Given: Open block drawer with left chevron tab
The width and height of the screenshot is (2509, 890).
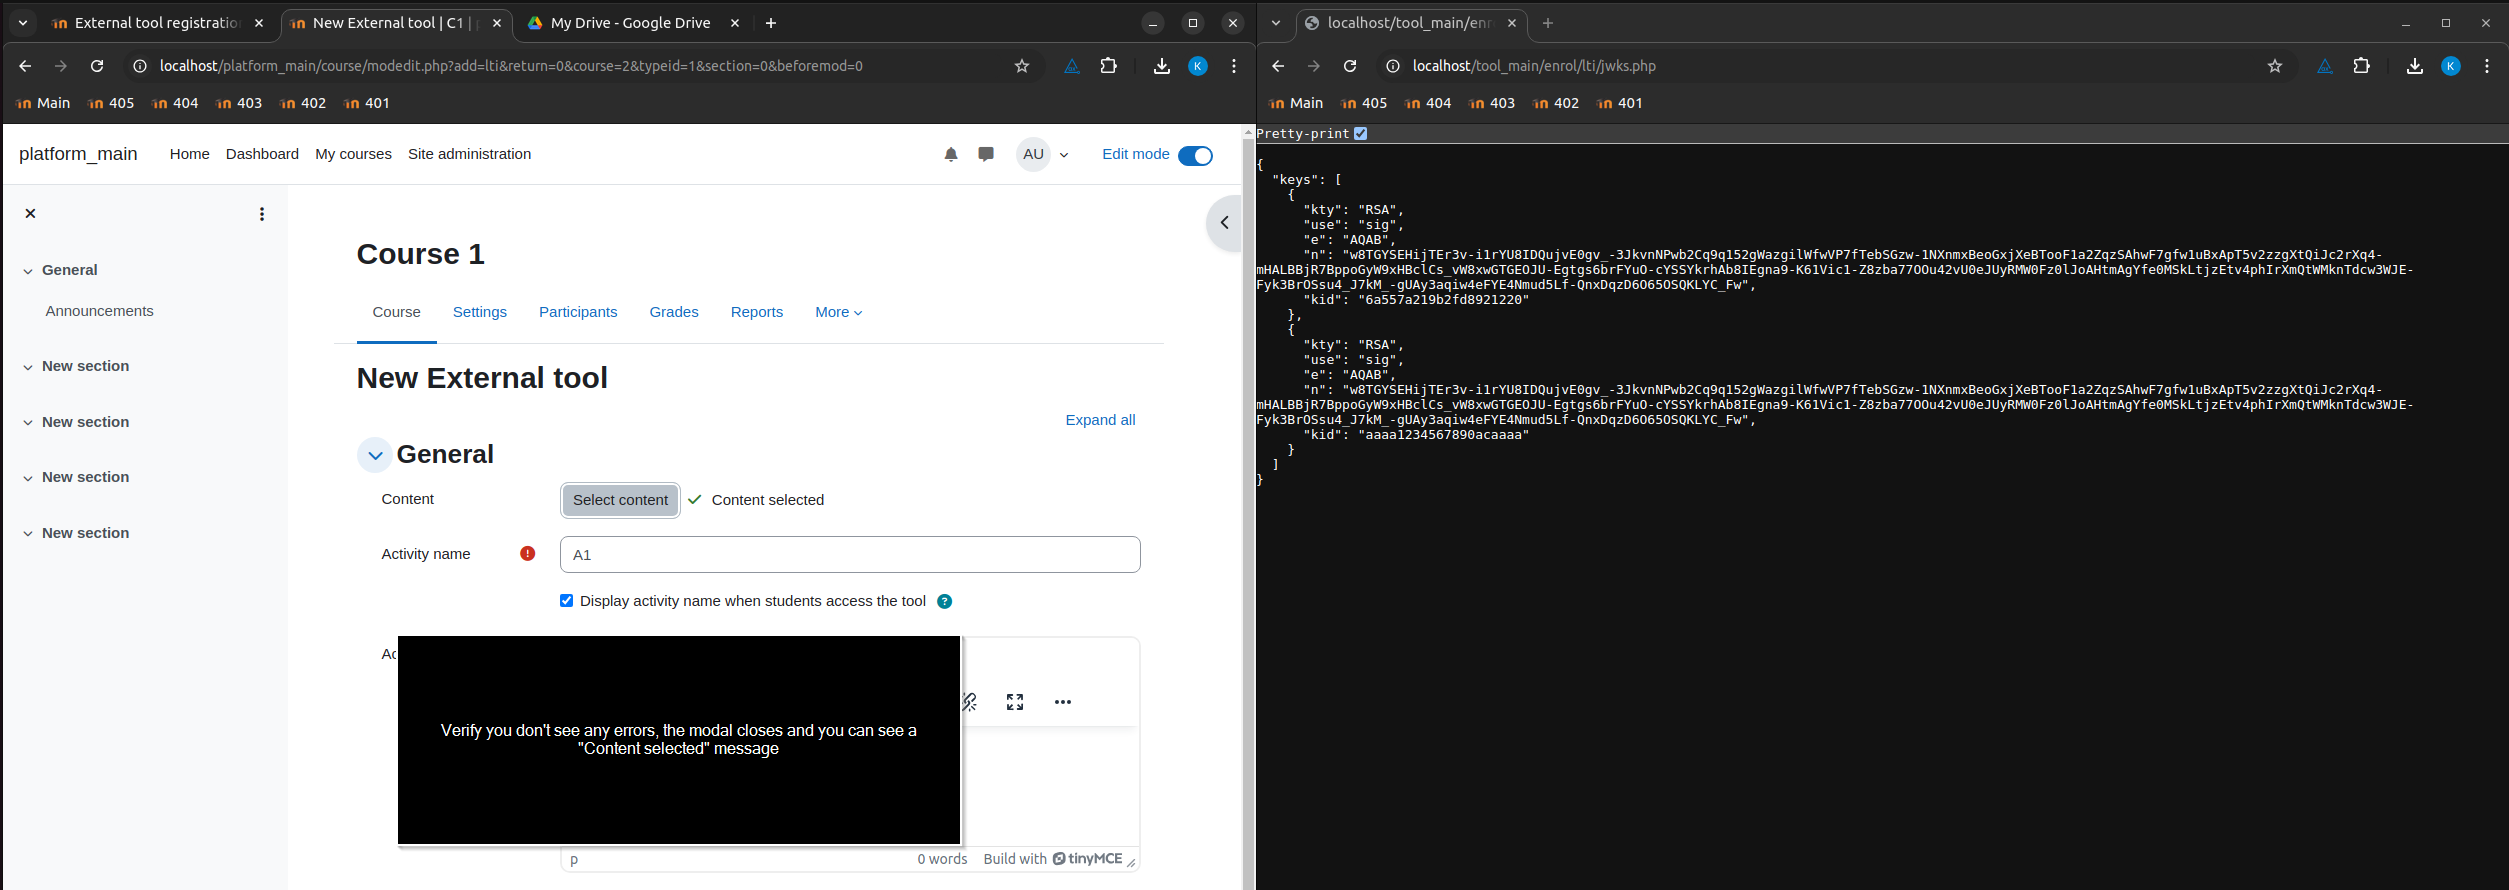Looking at the screenshot, I should point(1224,223).
